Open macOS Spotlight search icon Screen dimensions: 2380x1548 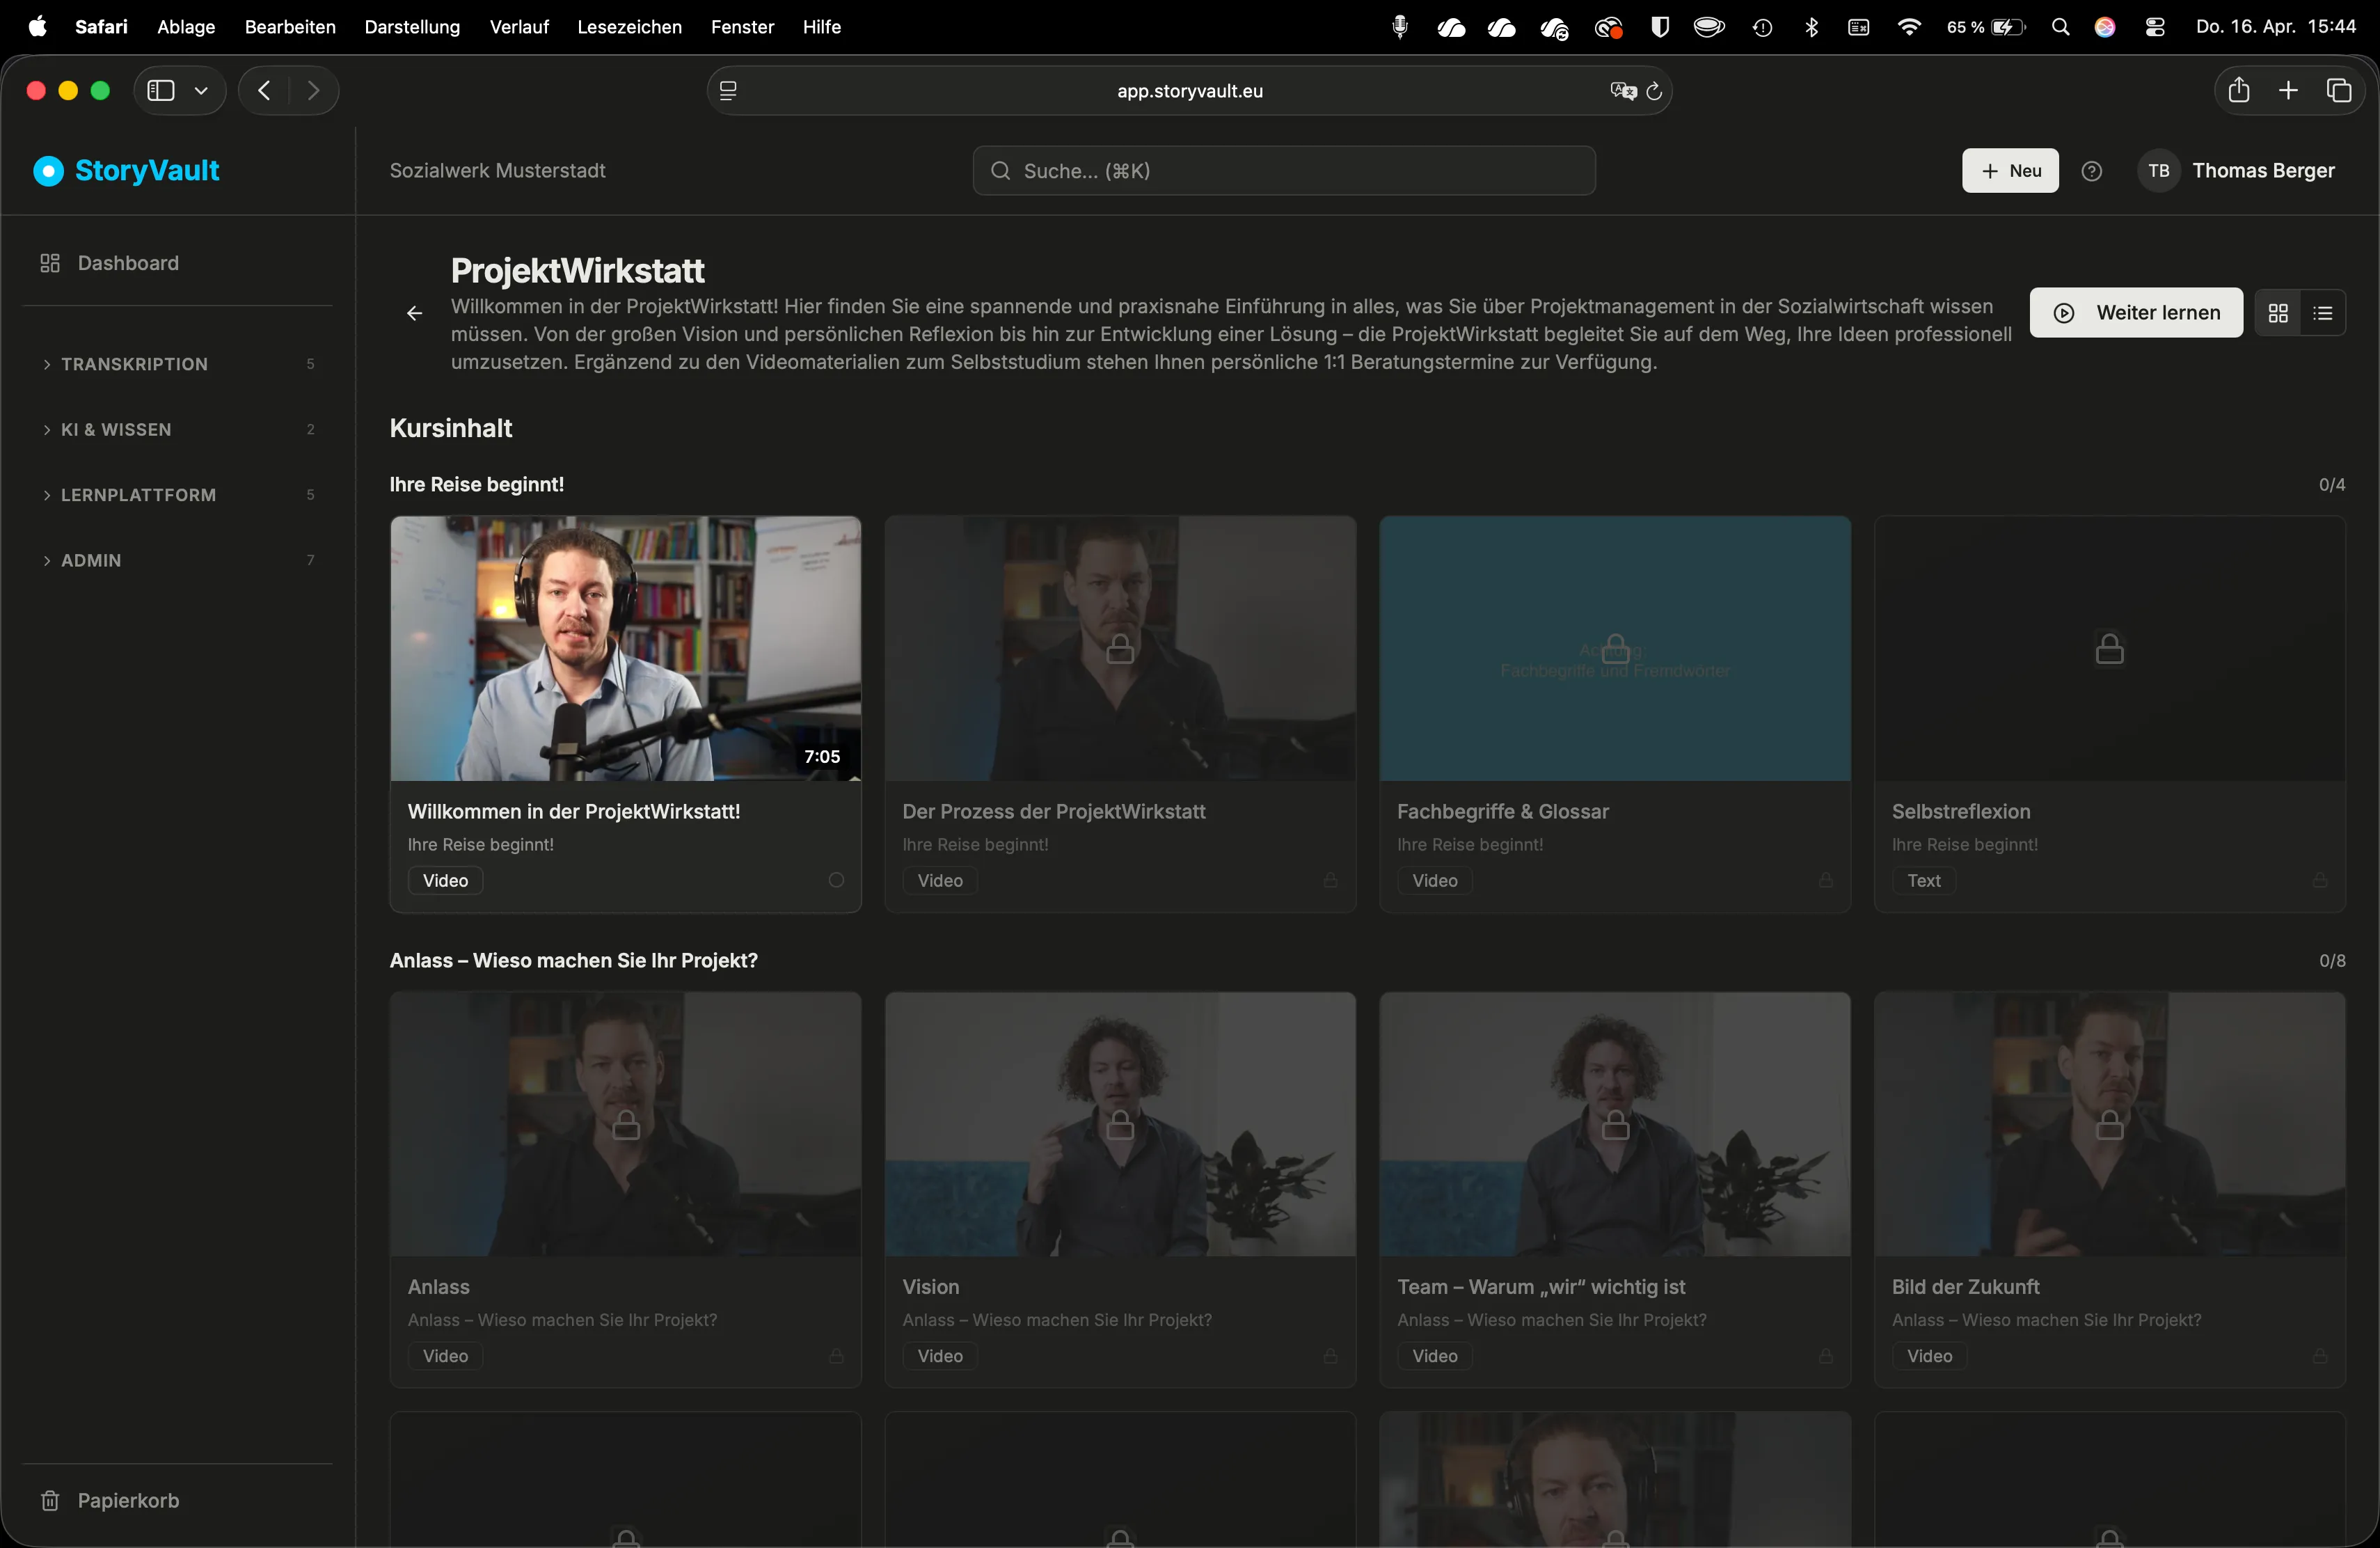click(2060, 27)
